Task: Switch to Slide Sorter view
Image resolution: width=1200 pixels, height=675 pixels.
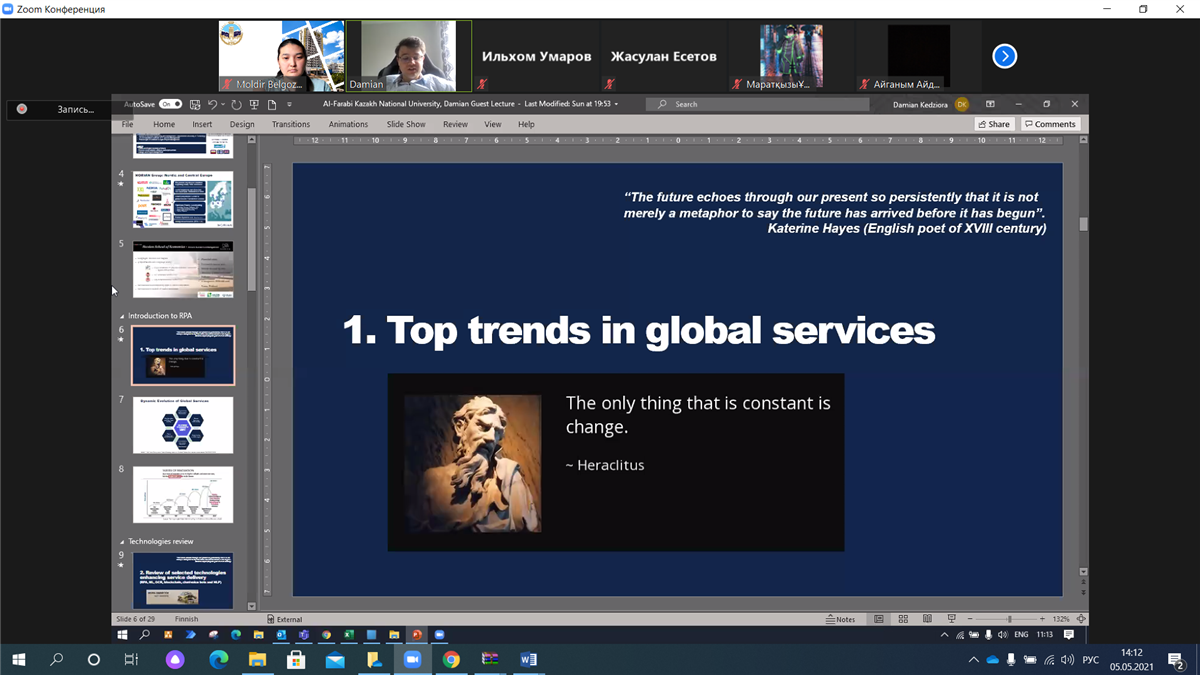Action: [x=903, y=619]
